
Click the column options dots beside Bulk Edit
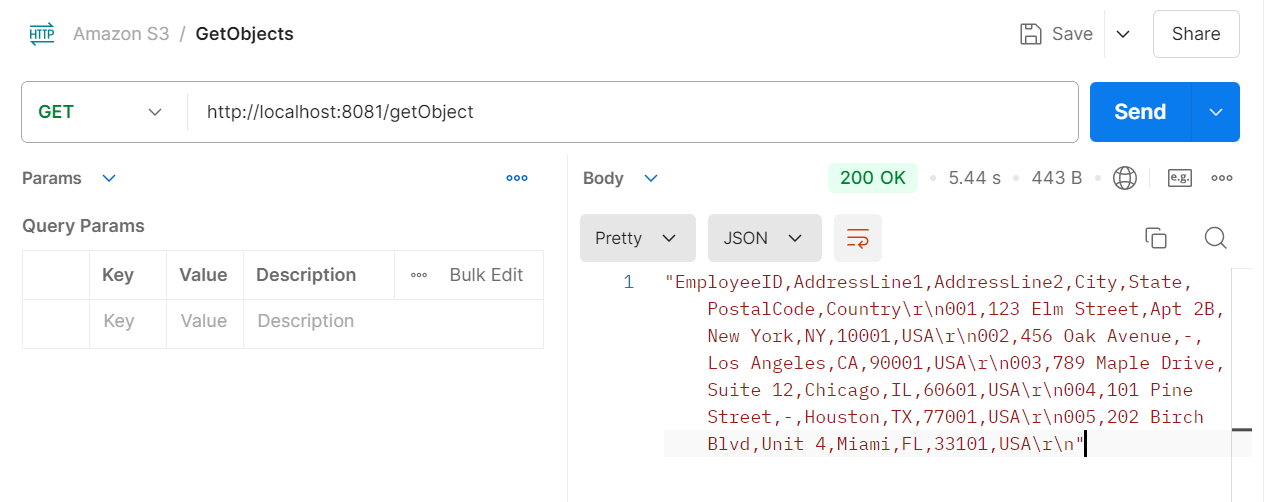[x=419, y=275]
